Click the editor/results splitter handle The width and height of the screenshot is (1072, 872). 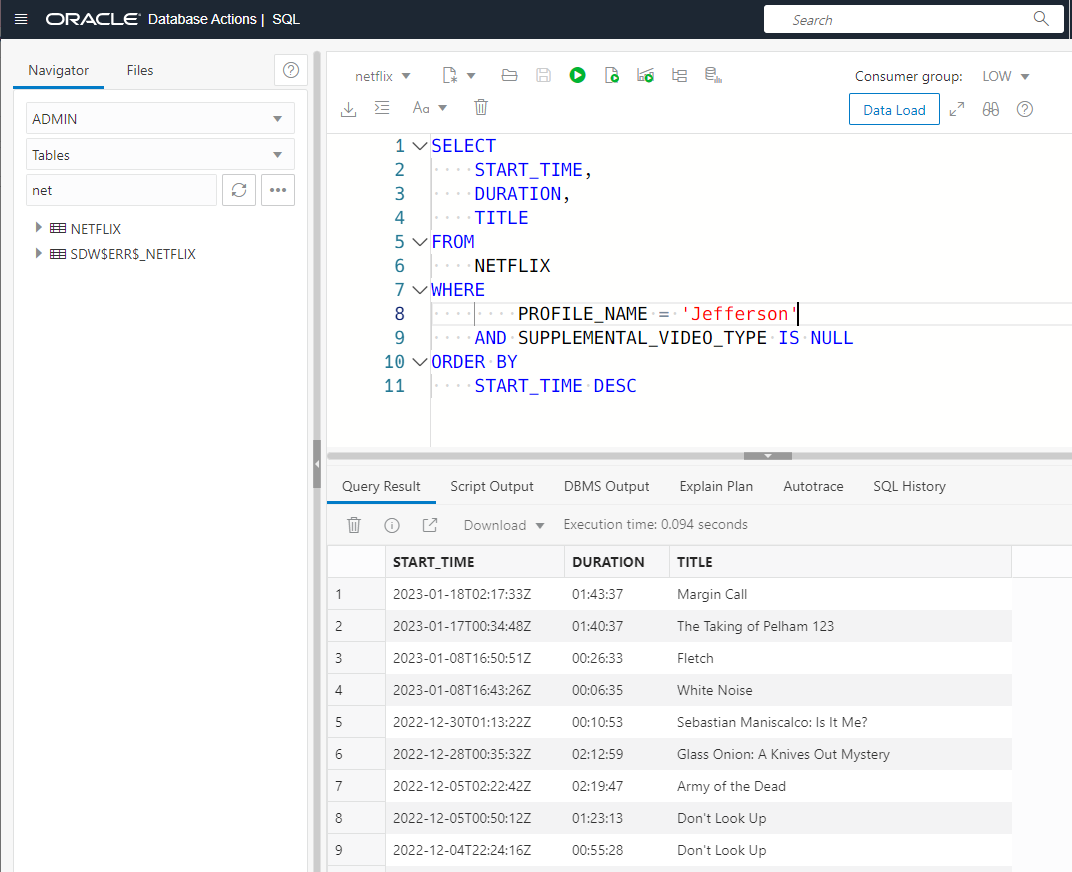[x=768, y=455]
